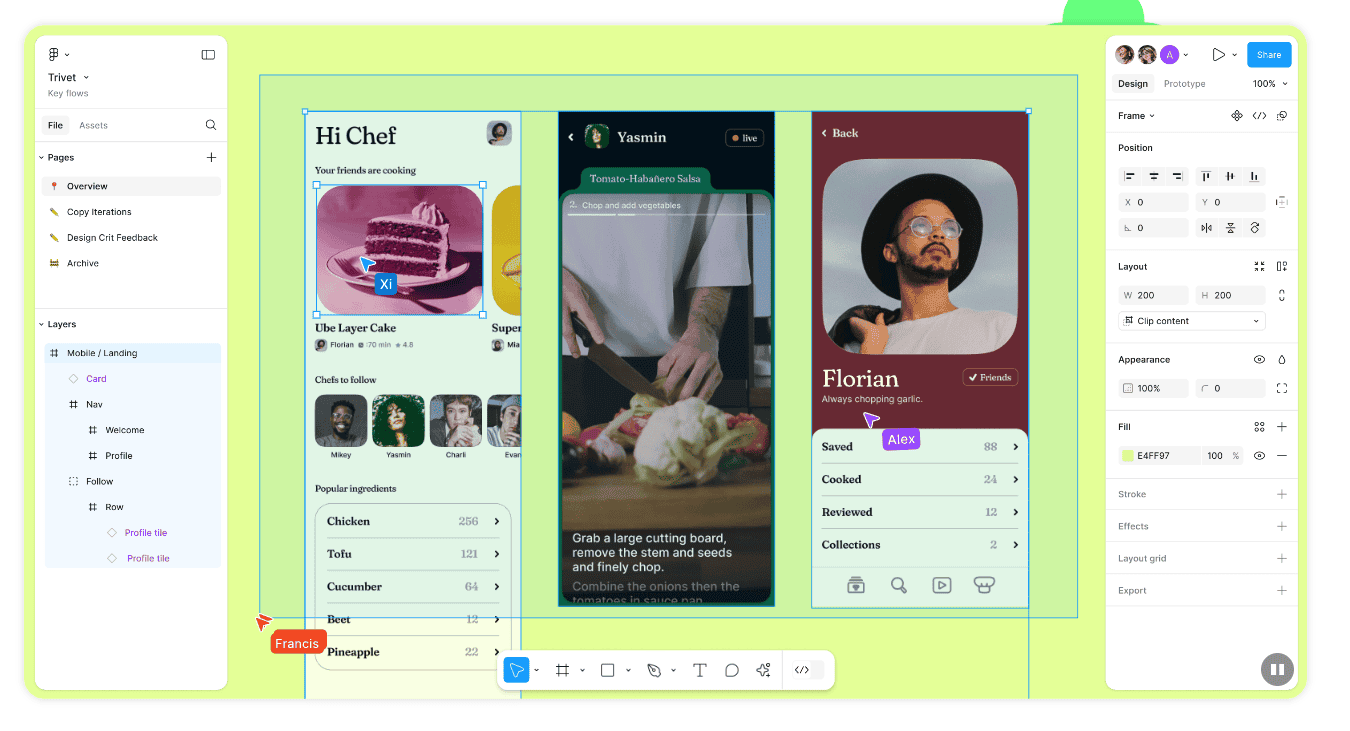The image size is (1350, 731).
Task: Open the Figma main menu logo
Action: click(54, 55)
